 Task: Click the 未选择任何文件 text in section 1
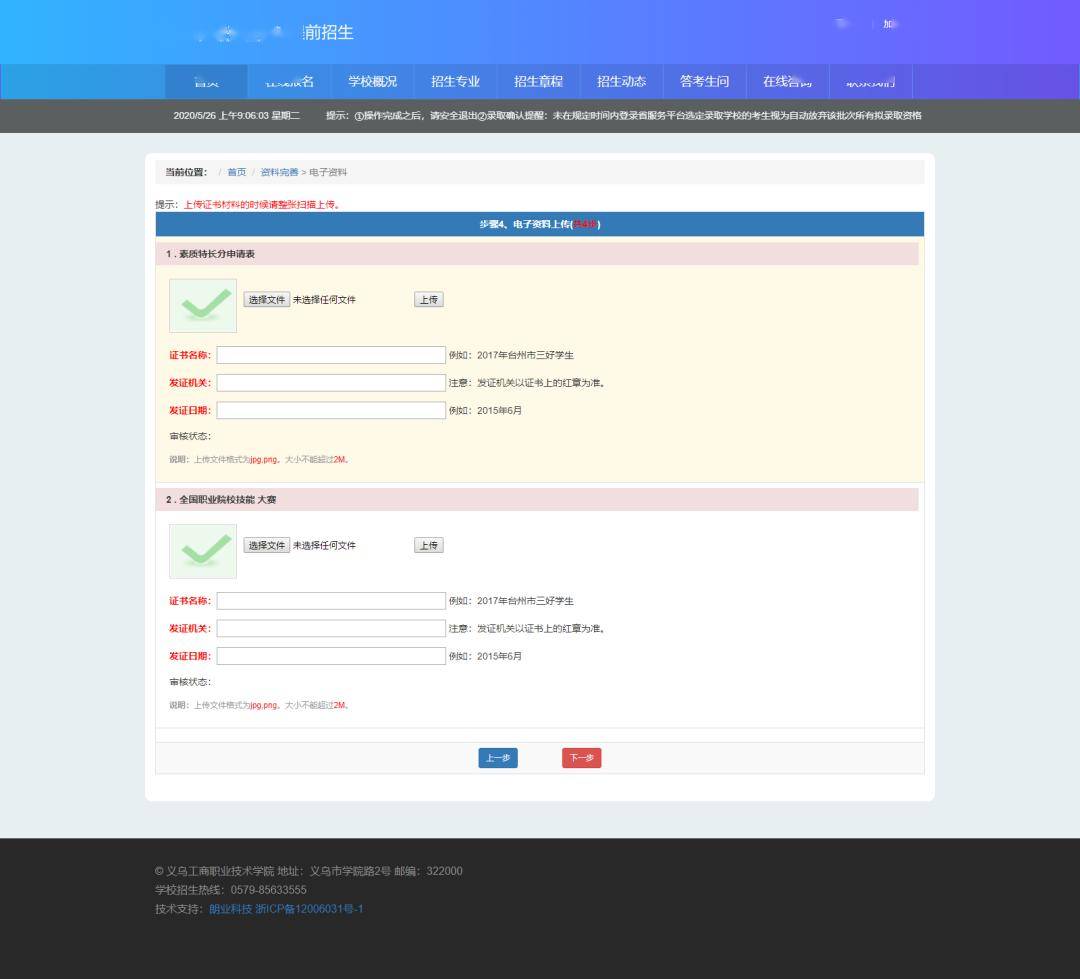[324, 300]
